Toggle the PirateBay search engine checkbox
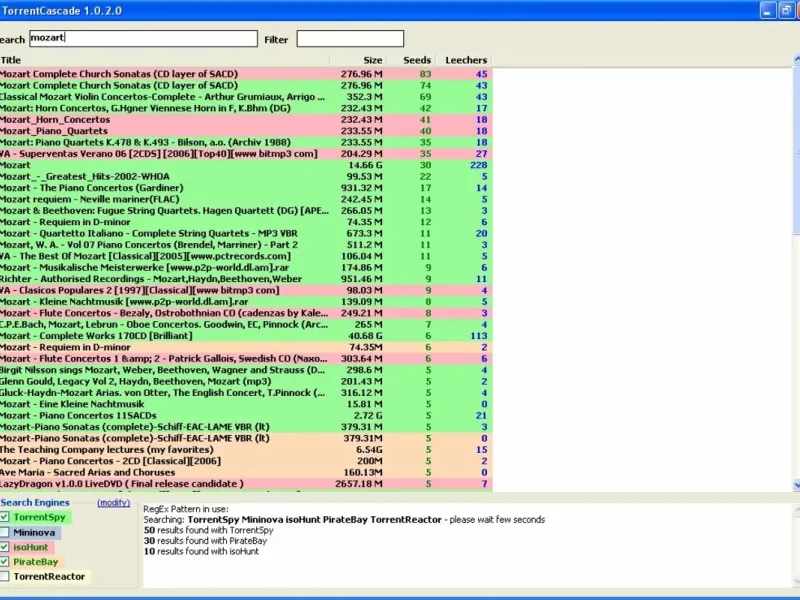Screen dimensions: 800x600 pyautogui.click(x=5, y=562)
